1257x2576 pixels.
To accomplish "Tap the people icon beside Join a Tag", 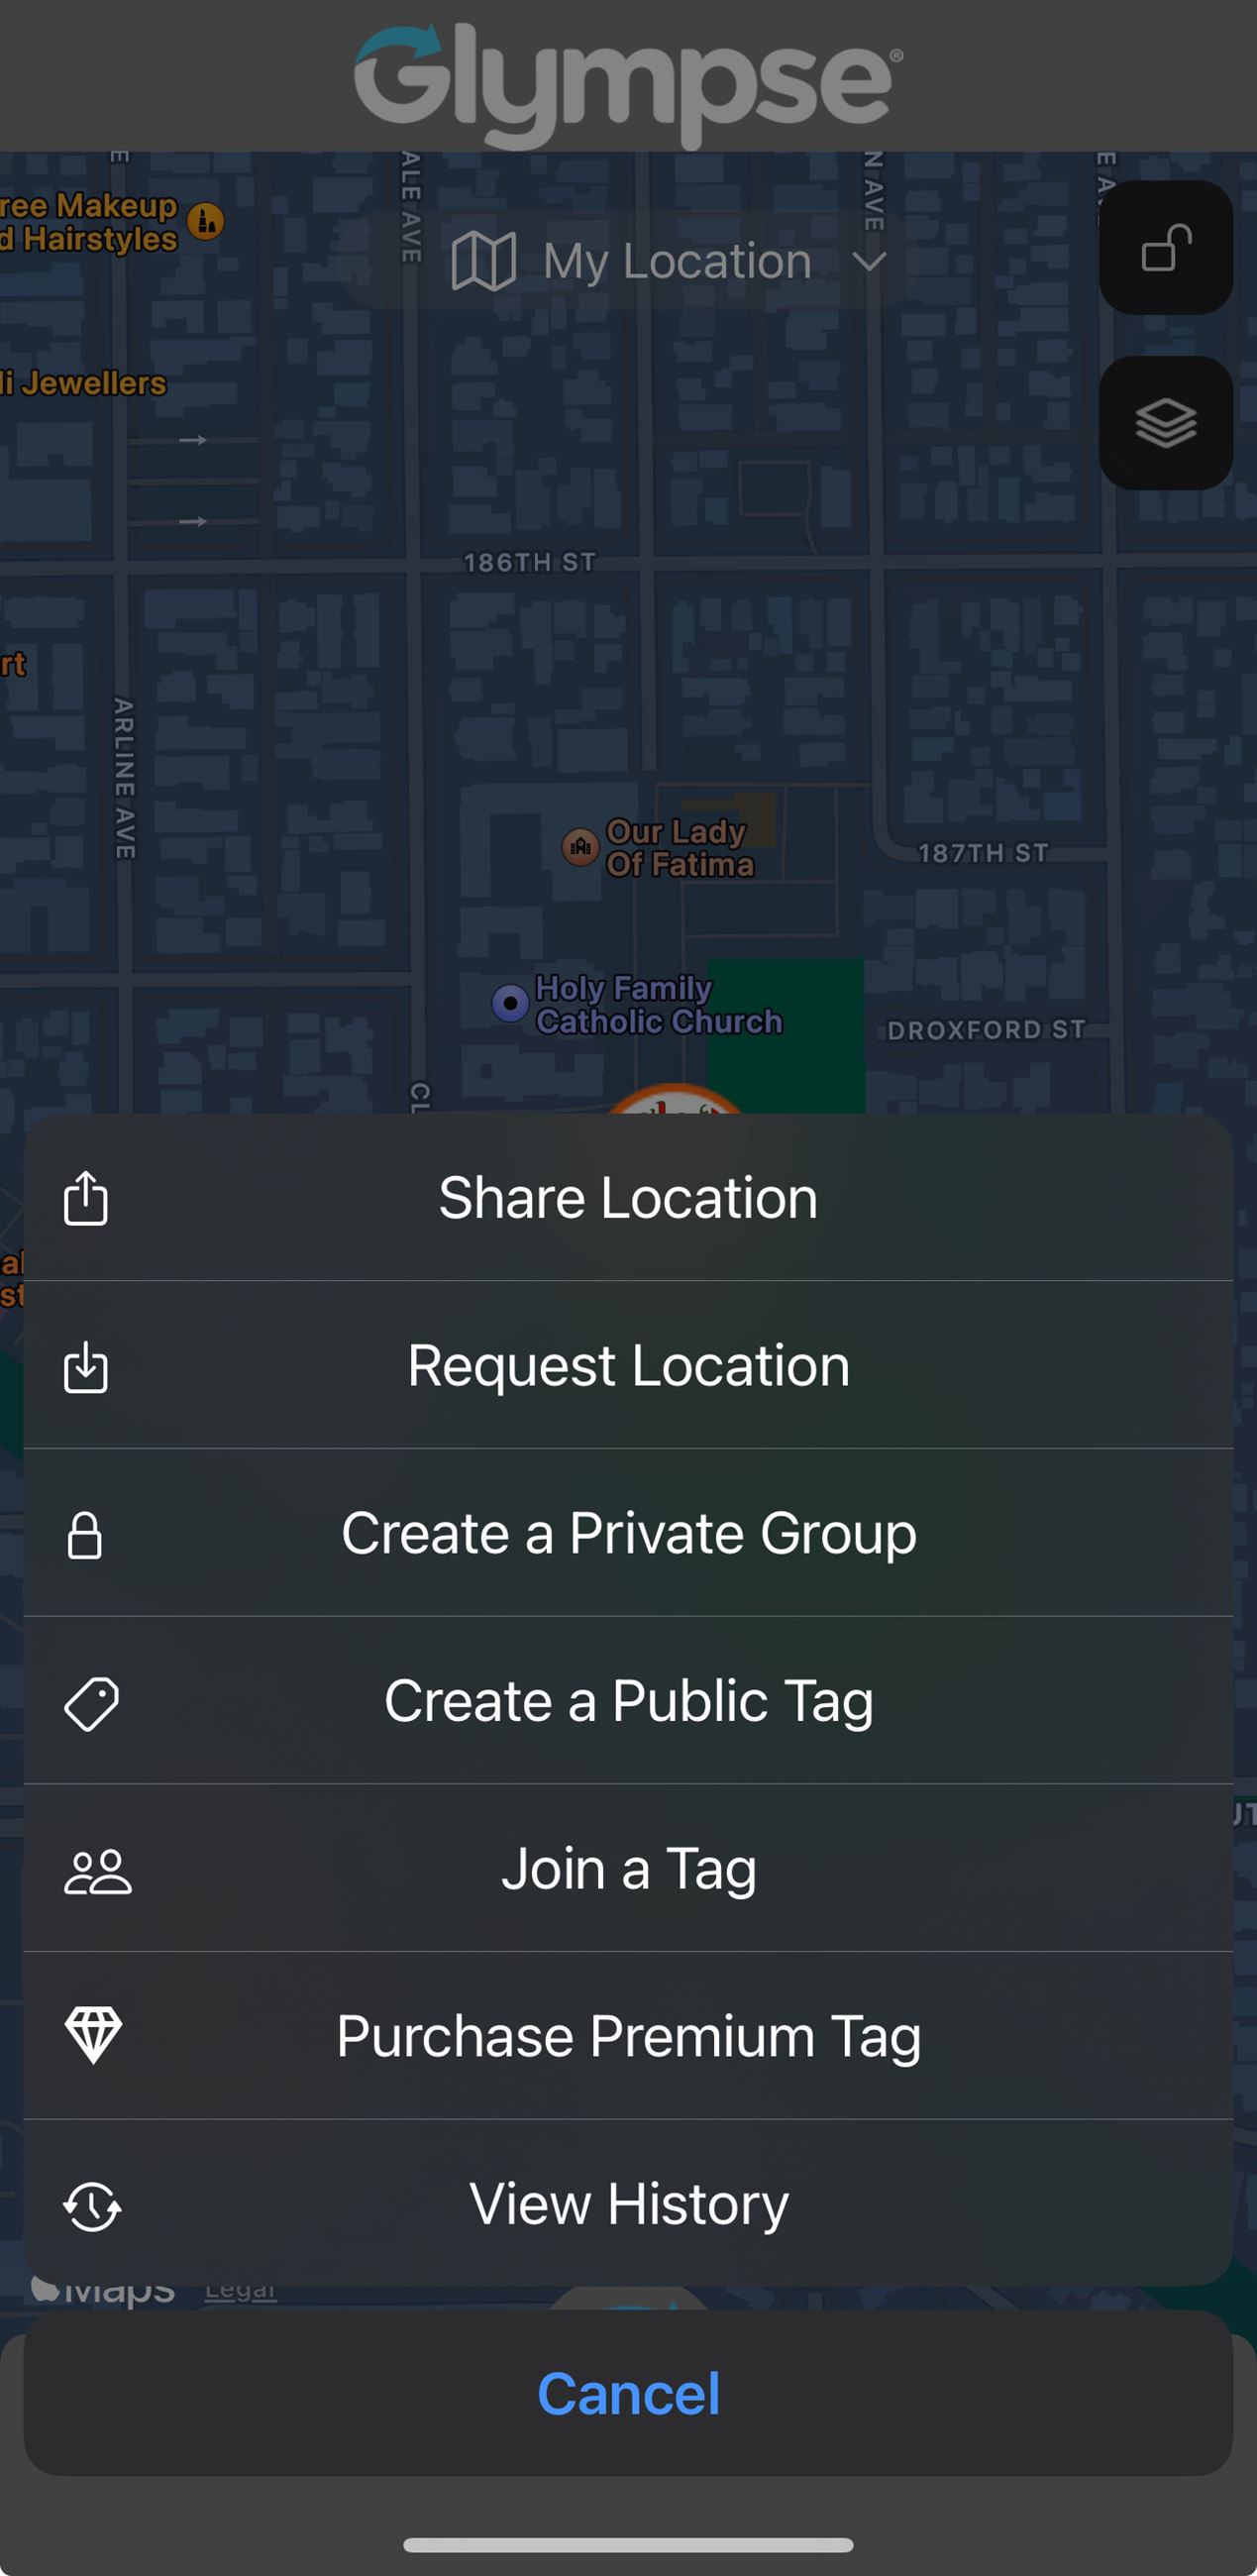I will click(x=97, y=1870).
